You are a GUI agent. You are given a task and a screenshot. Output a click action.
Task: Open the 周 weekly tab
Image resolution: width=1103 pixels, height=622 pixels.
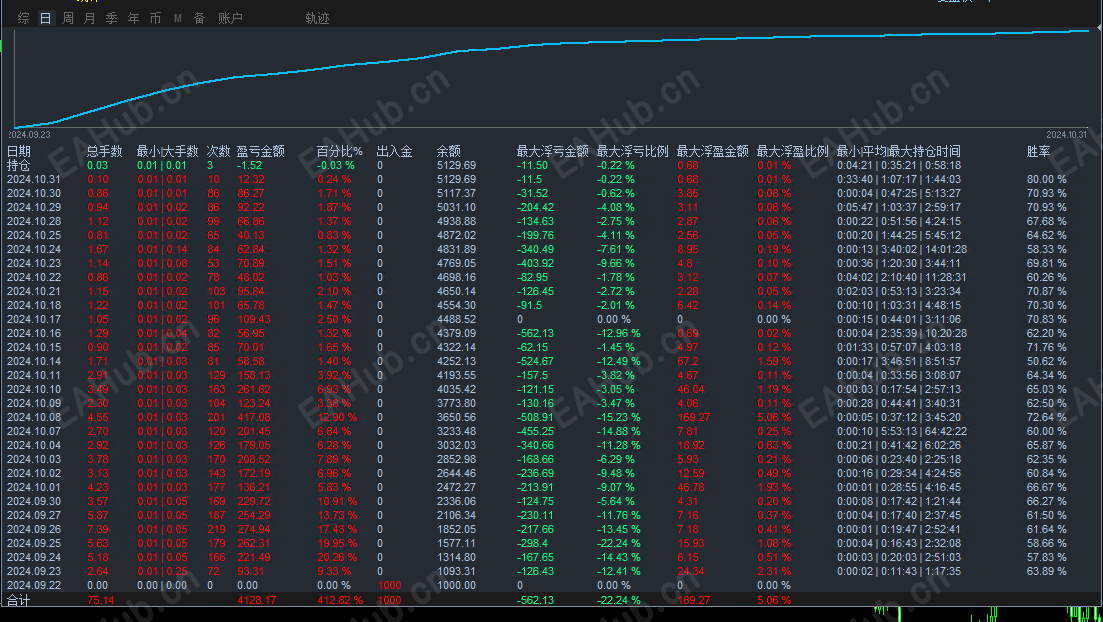coord(68,18)
